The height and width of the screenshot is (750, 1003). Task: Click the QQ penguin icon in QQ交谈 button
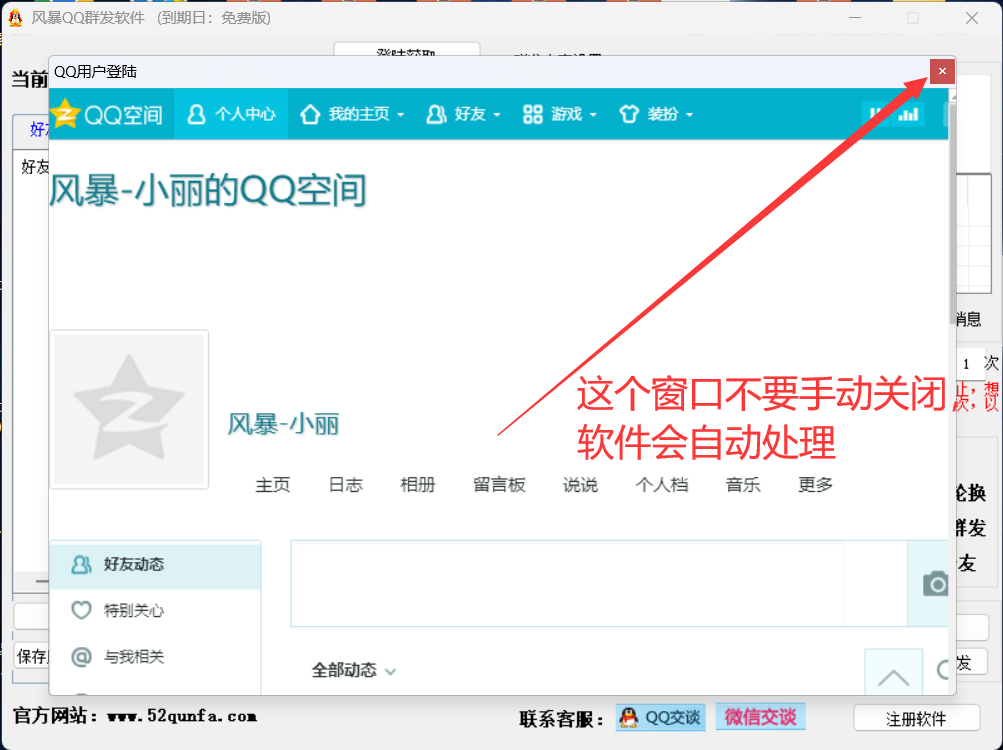[629, 717]
